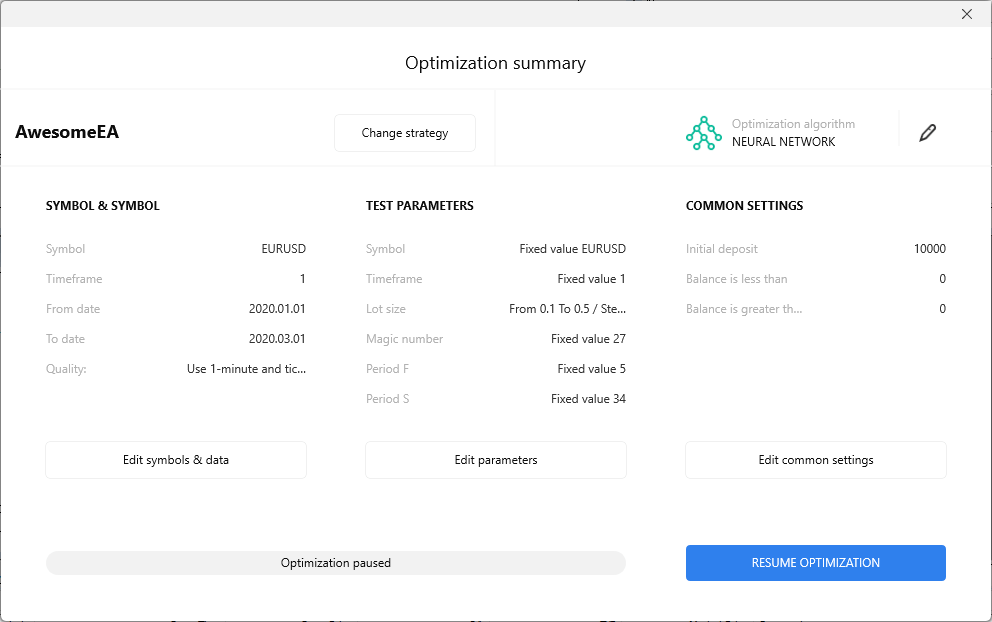This screenshot has width=992, height=622.
Task: Click the From date value 2020.01.01
Action: click(x=277, y=309)
